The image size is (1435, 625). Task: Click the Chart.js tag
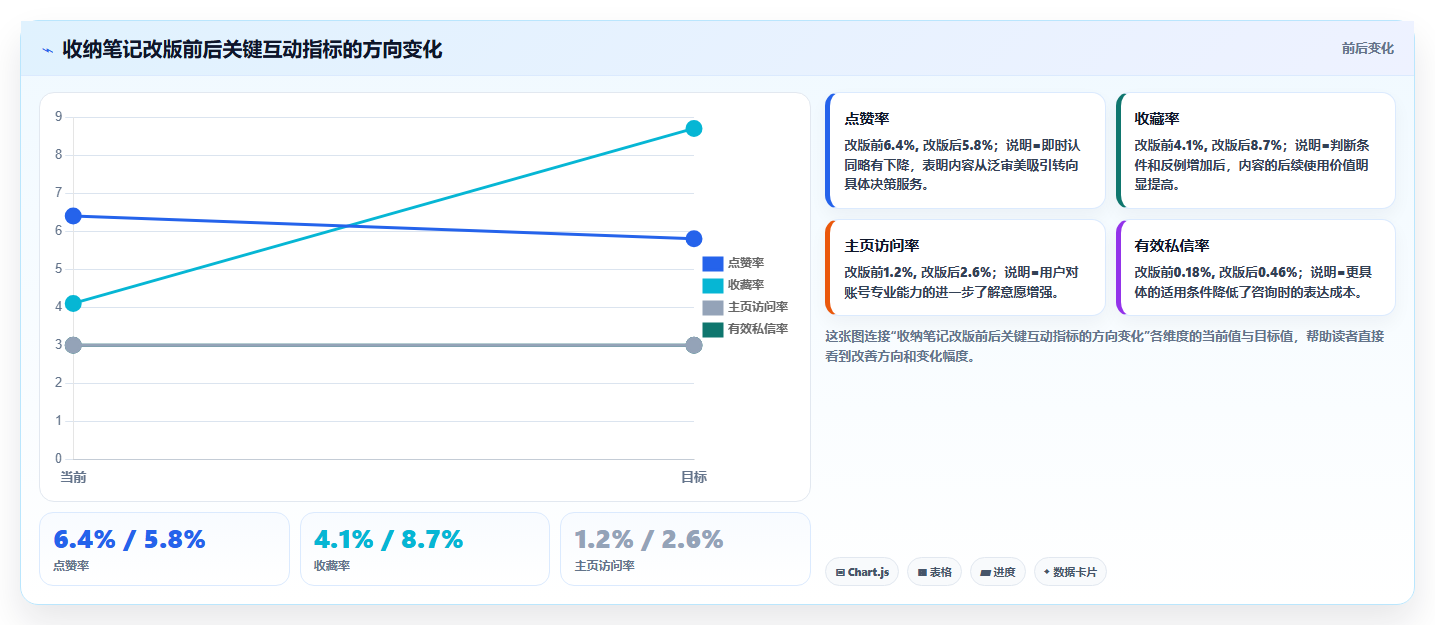[x=862, y=572]
